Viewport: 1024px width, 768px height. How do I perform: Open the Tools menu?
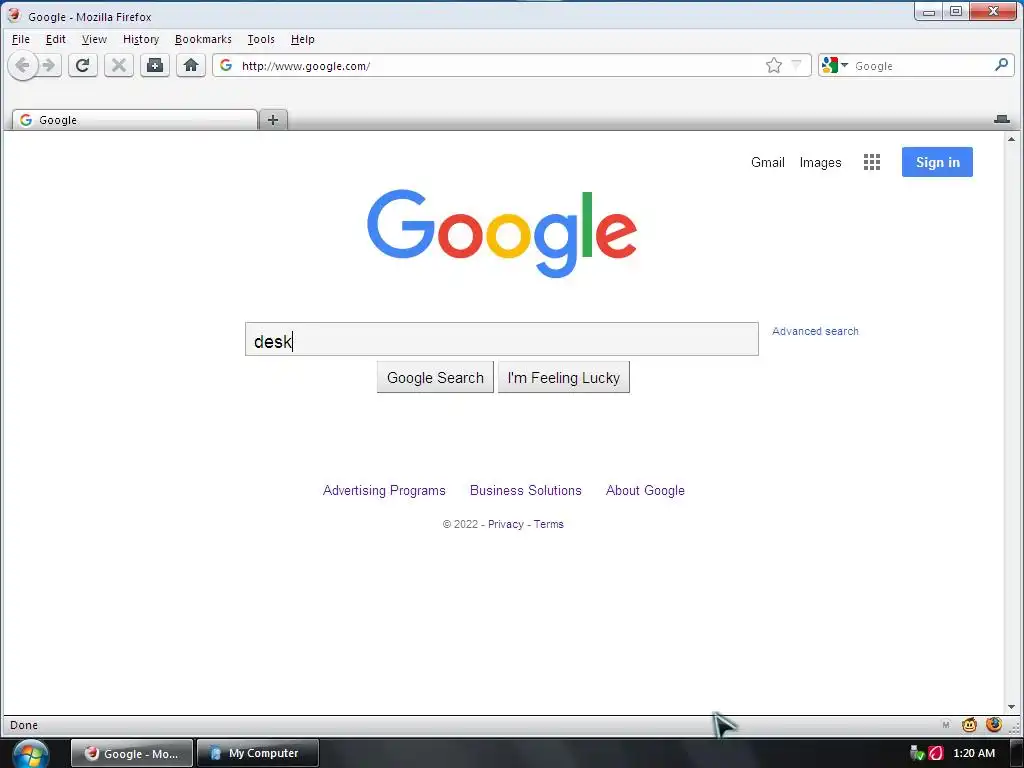(x=261, y=39)
